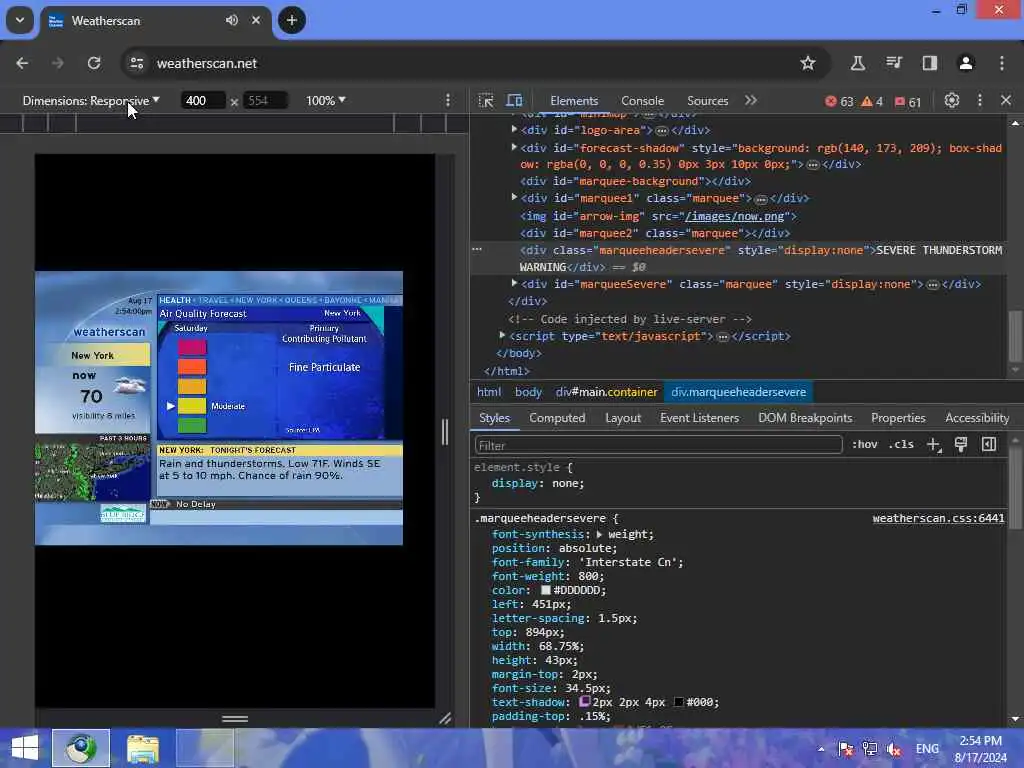Toggle Chrome side panel icon
This screenshot has width=1024, height=768.
click(x=930, y=63)
